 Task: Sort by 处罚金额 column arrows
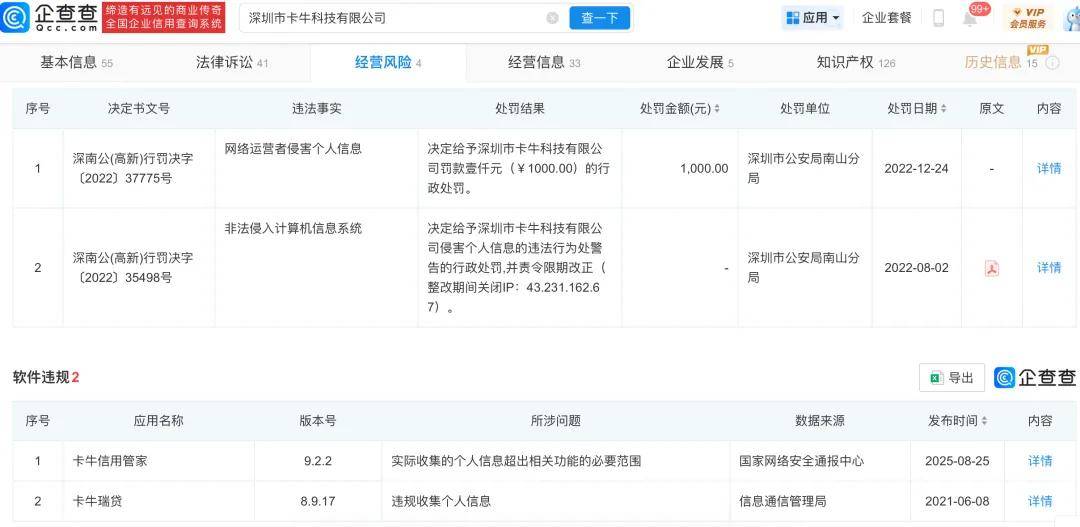click(x=717, y=109)
